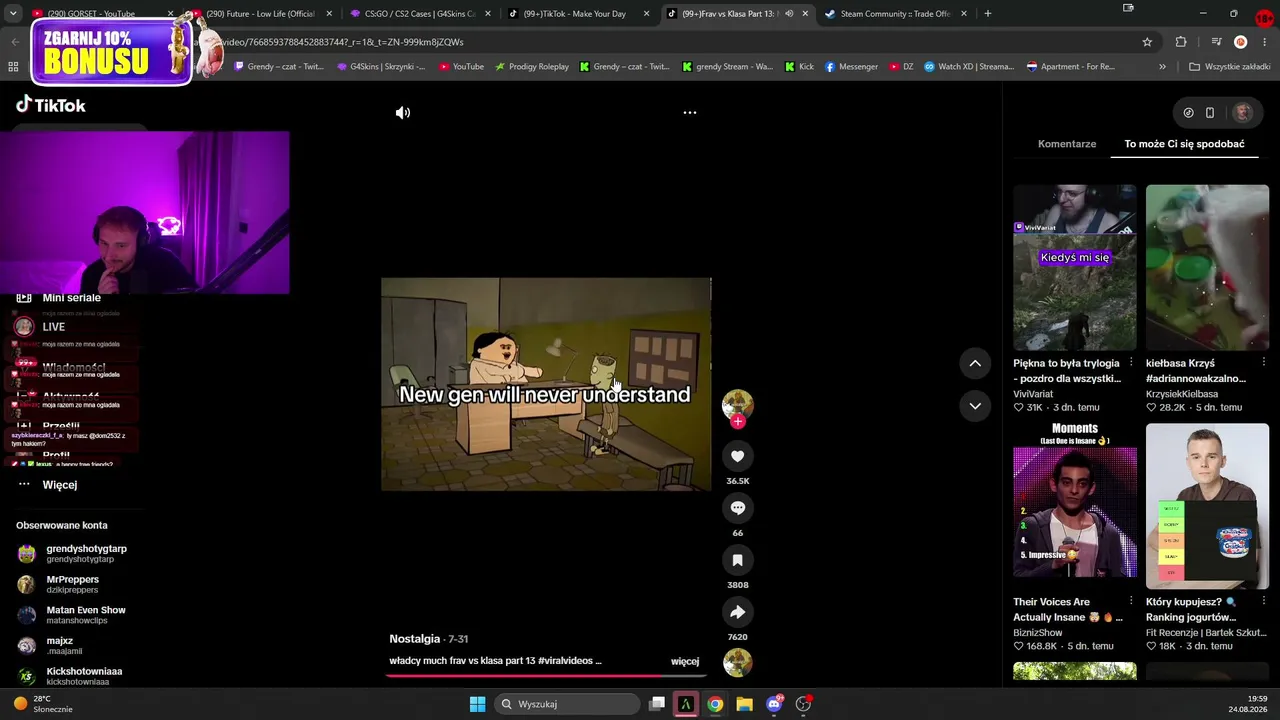Image resolution: width=1280 pixels, height=720 pixels.
Task: Open the LIVE section in the sidebar
Action: pyautogui.click(x=41, y=327)
